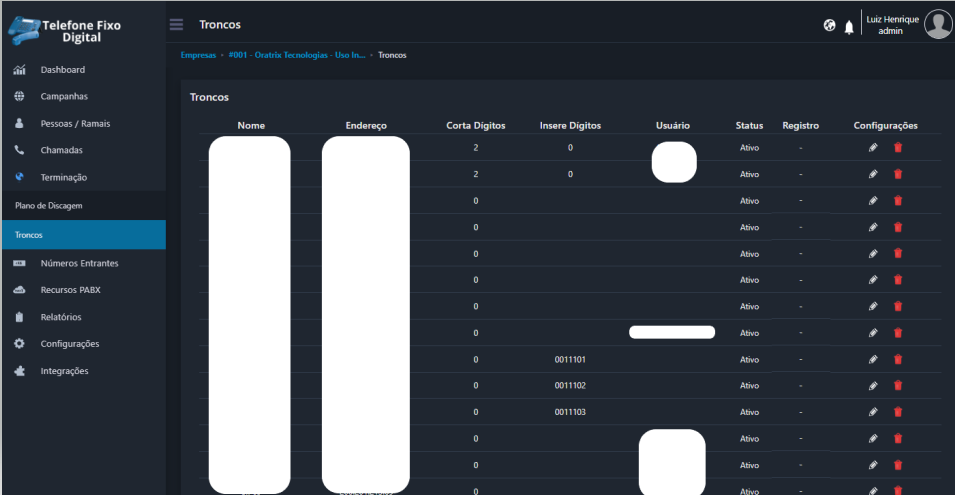The width and height of the screenshot is (955, 495).
Task: Delete the first trunk with trash icon
Action: point(898,147)
